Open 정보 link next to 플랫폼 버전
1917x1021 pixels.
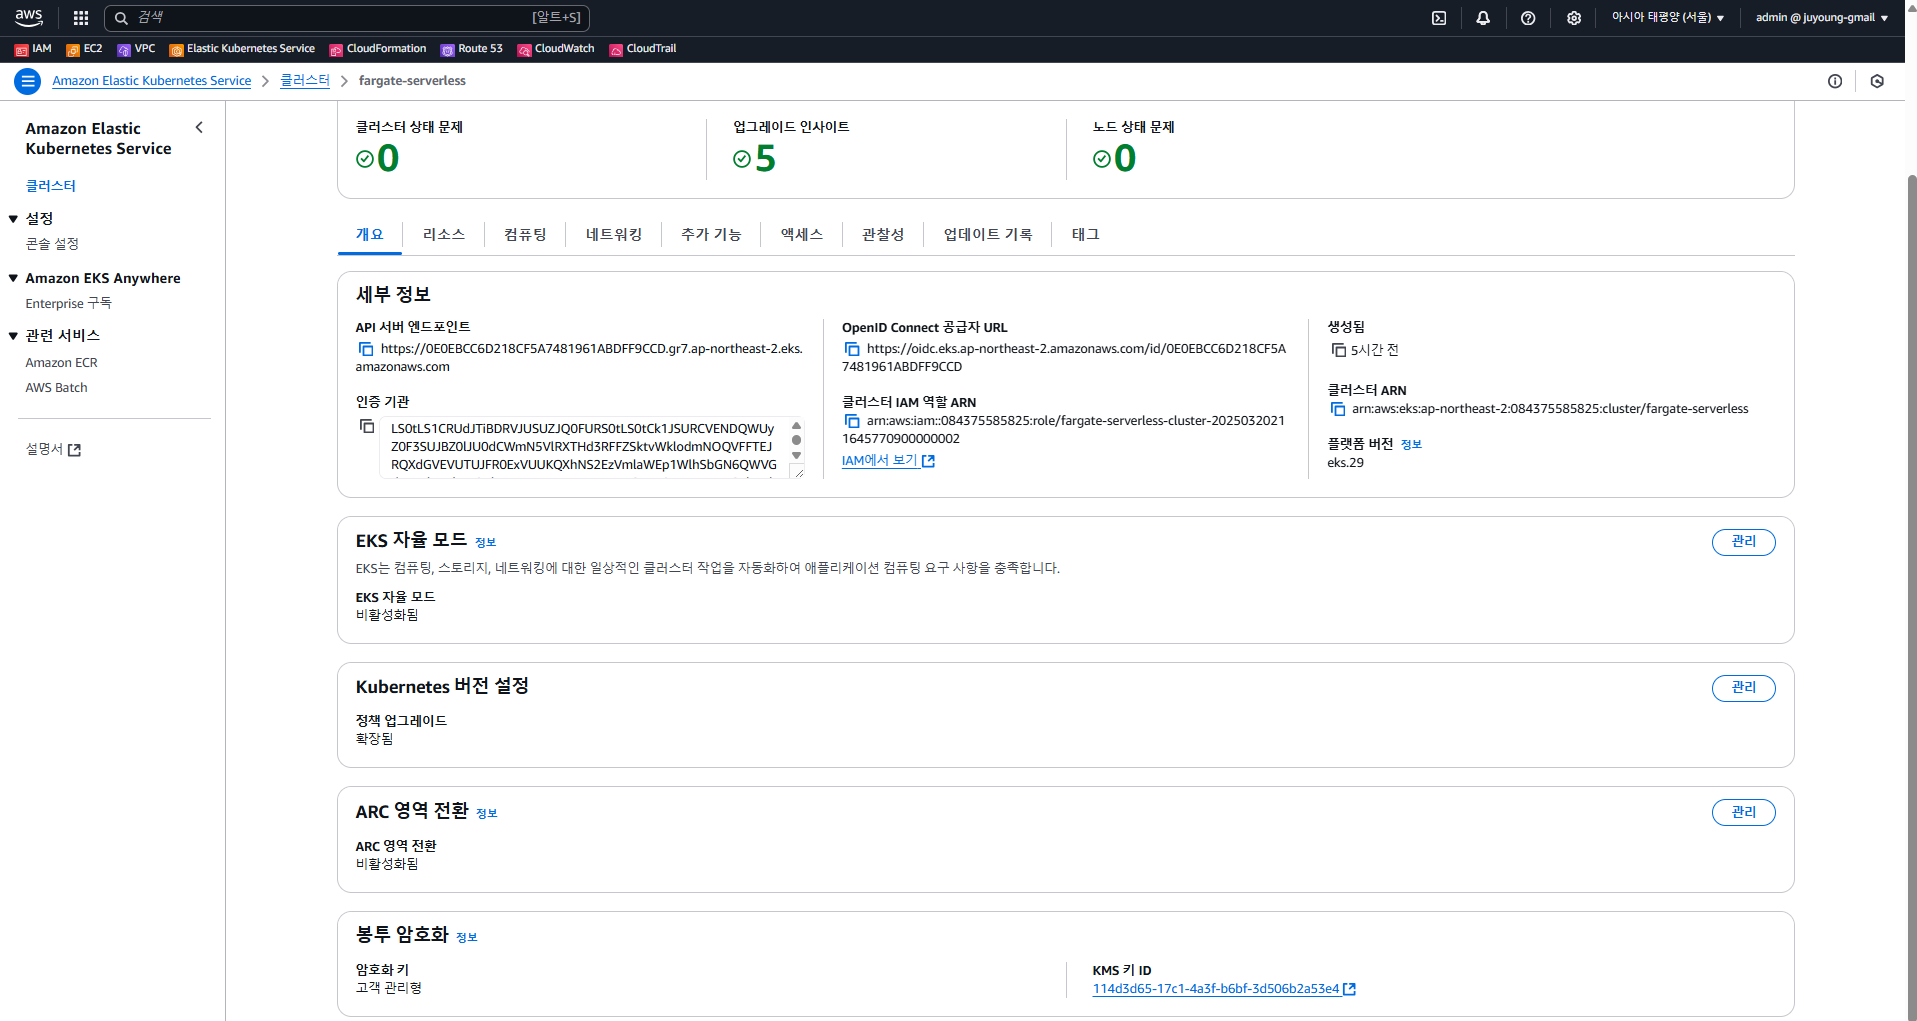[x=1411, y=445]
